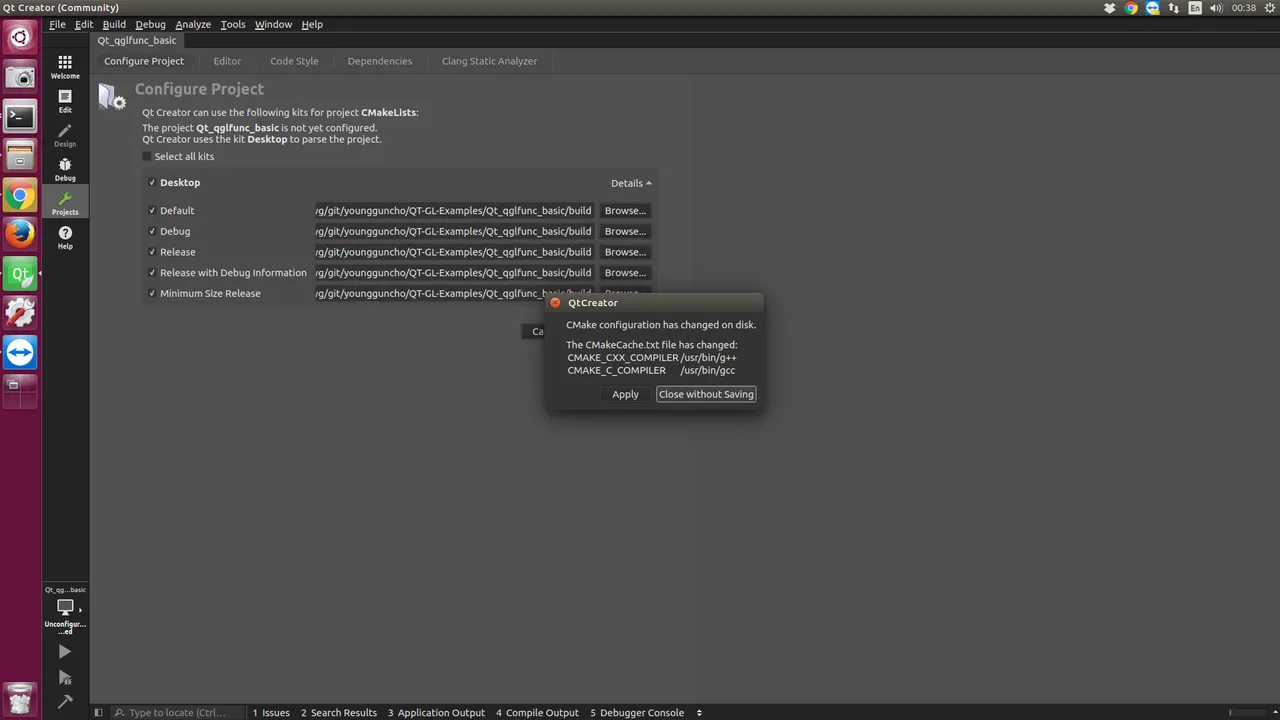Click Browse for the Release build

coord(625,253)
